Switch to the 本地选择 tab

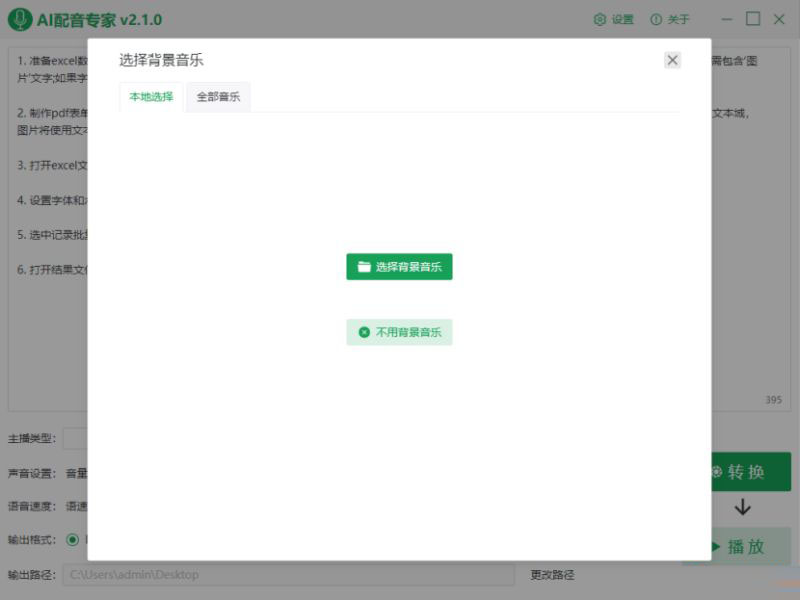[x=151, y=97]
